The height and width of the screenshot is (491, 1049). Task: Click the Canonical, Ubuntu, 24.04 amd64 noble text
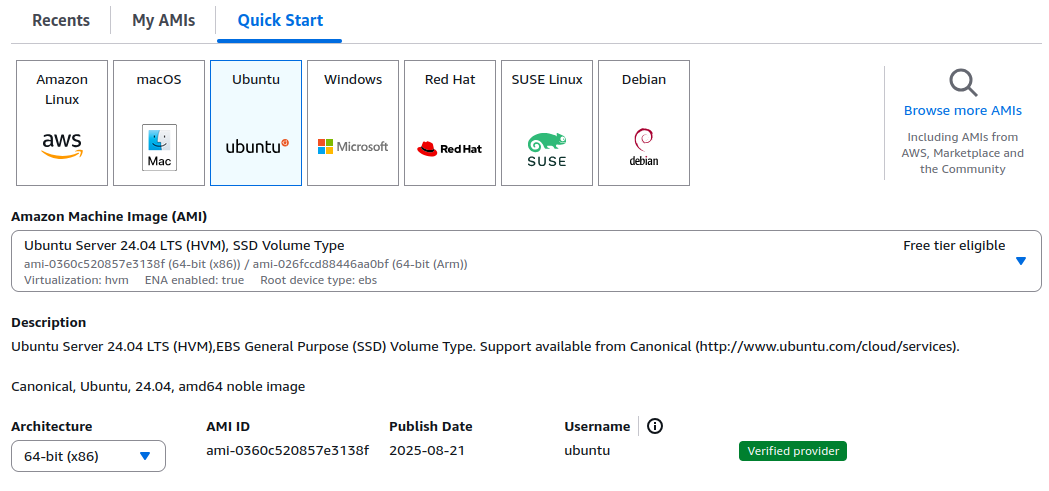click(158, 387)
